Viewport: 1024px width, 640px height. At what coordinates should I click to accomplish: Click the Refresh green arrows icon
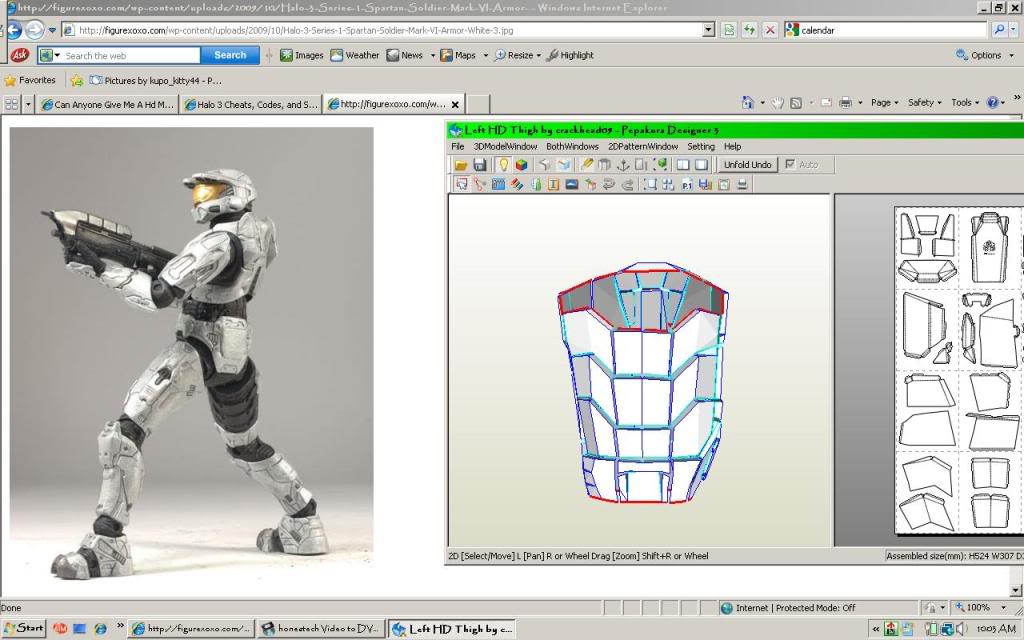(x=749, y=30)
